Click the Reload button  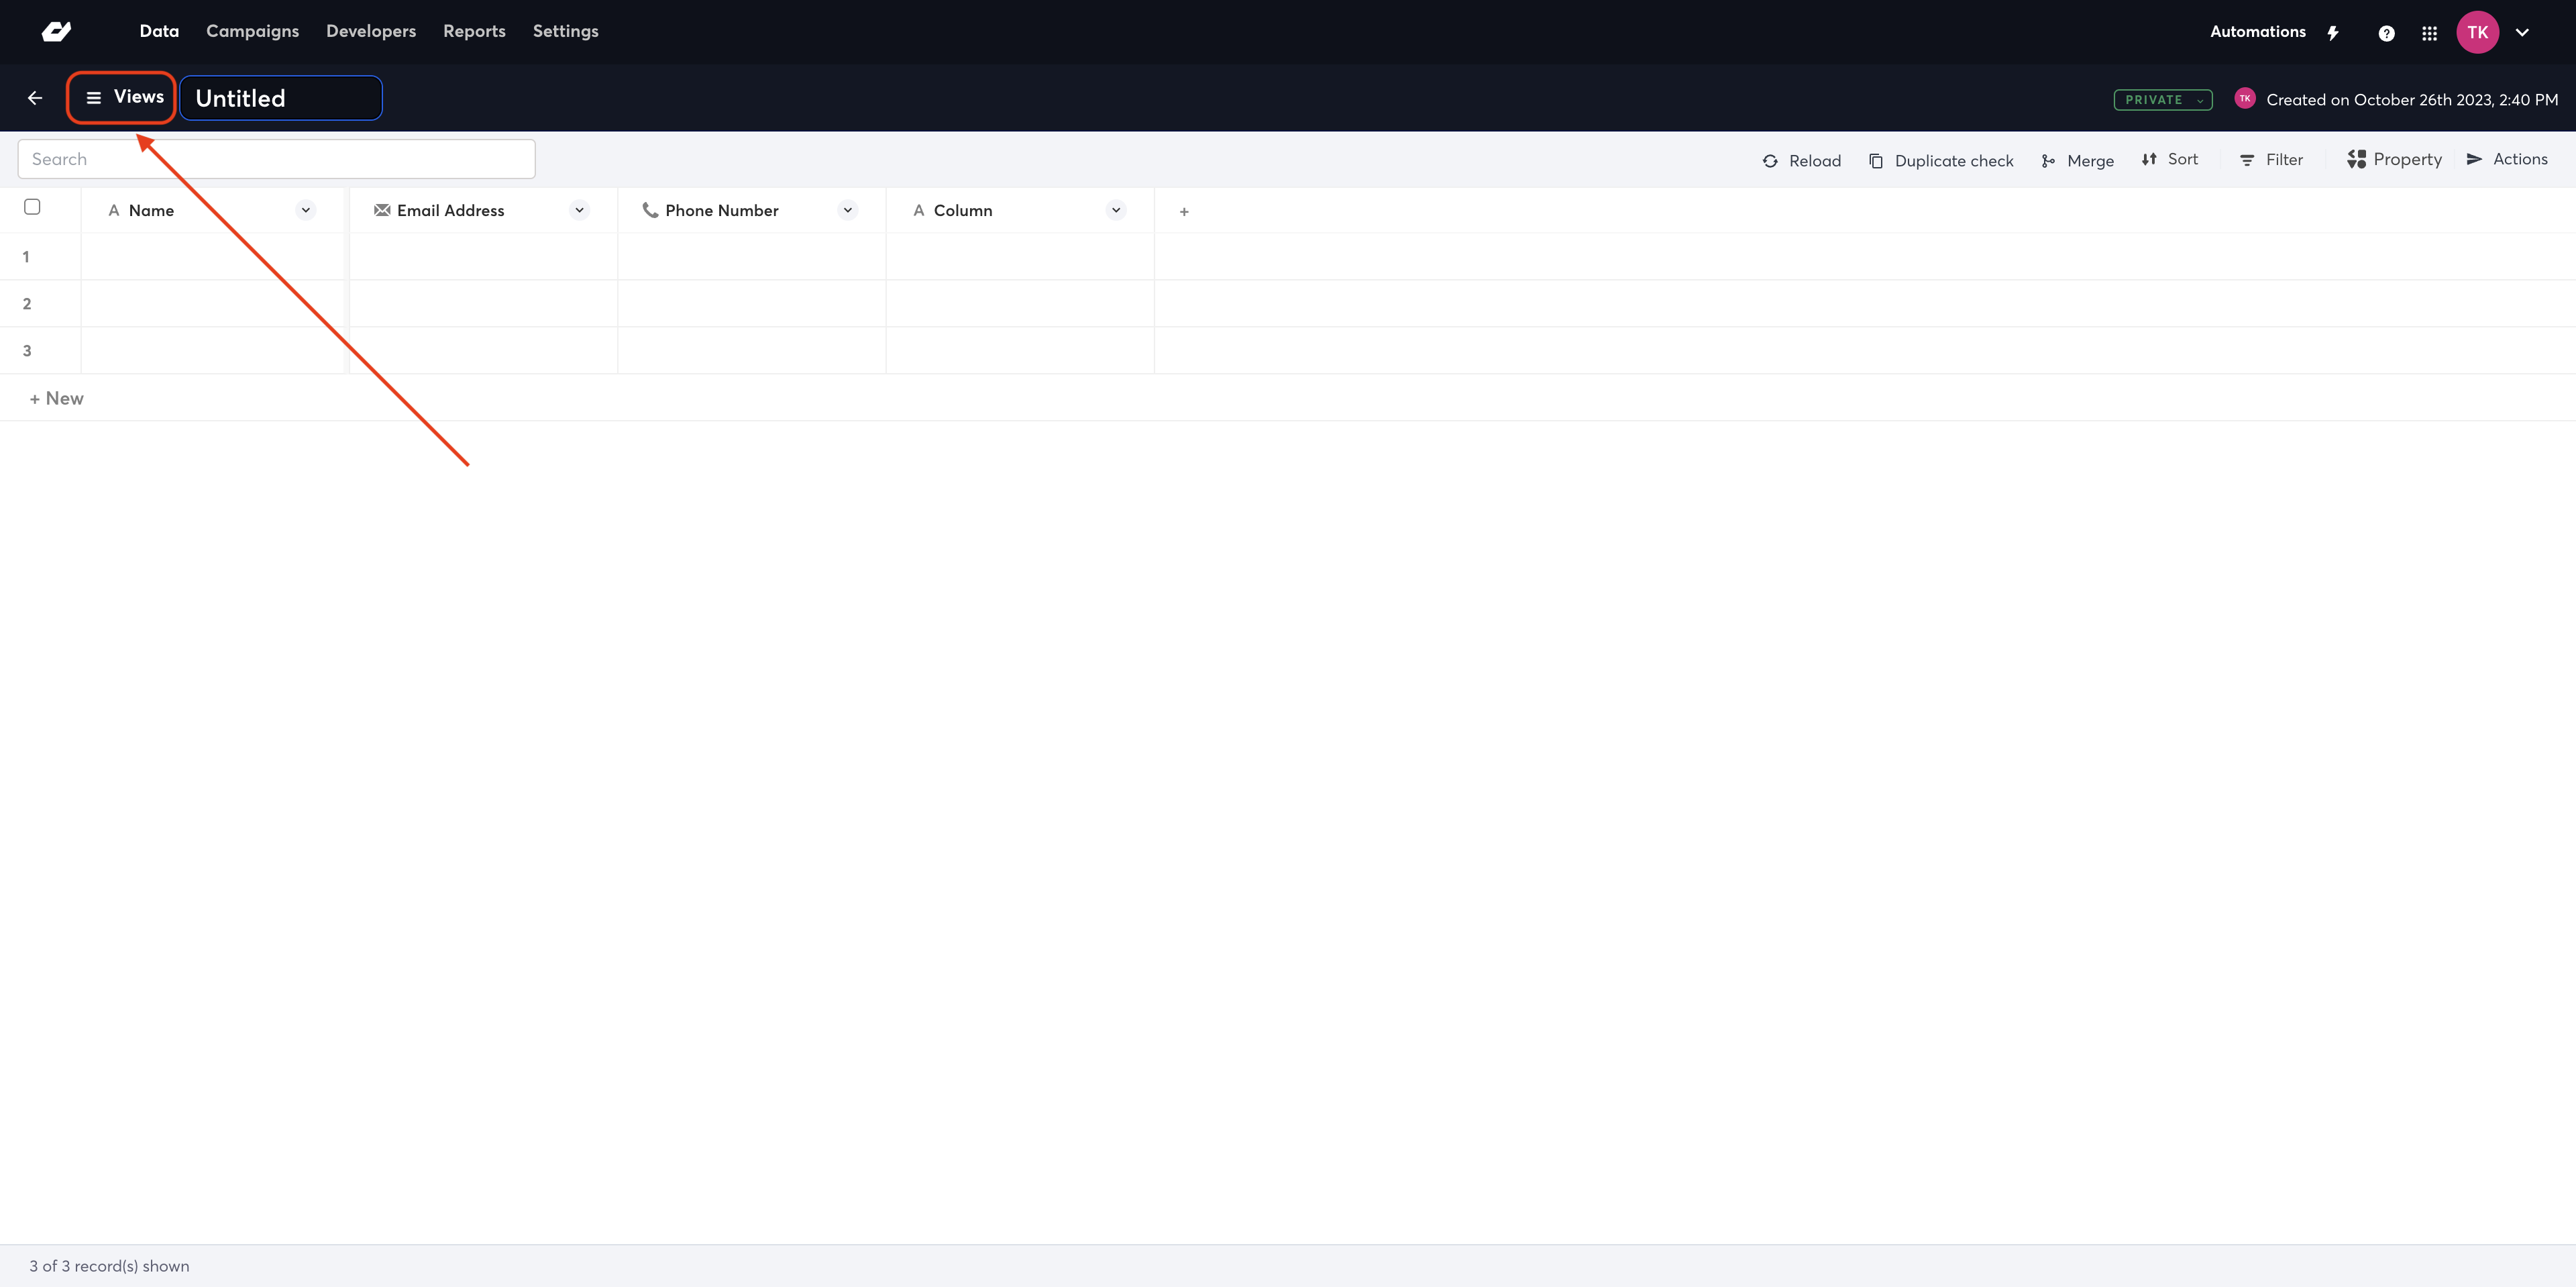1801,161
